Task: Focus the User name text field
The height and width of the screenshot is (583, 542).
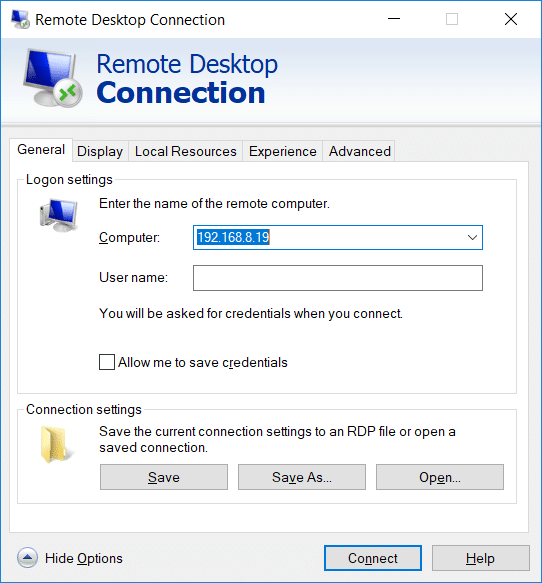Action: pos(338,278)
